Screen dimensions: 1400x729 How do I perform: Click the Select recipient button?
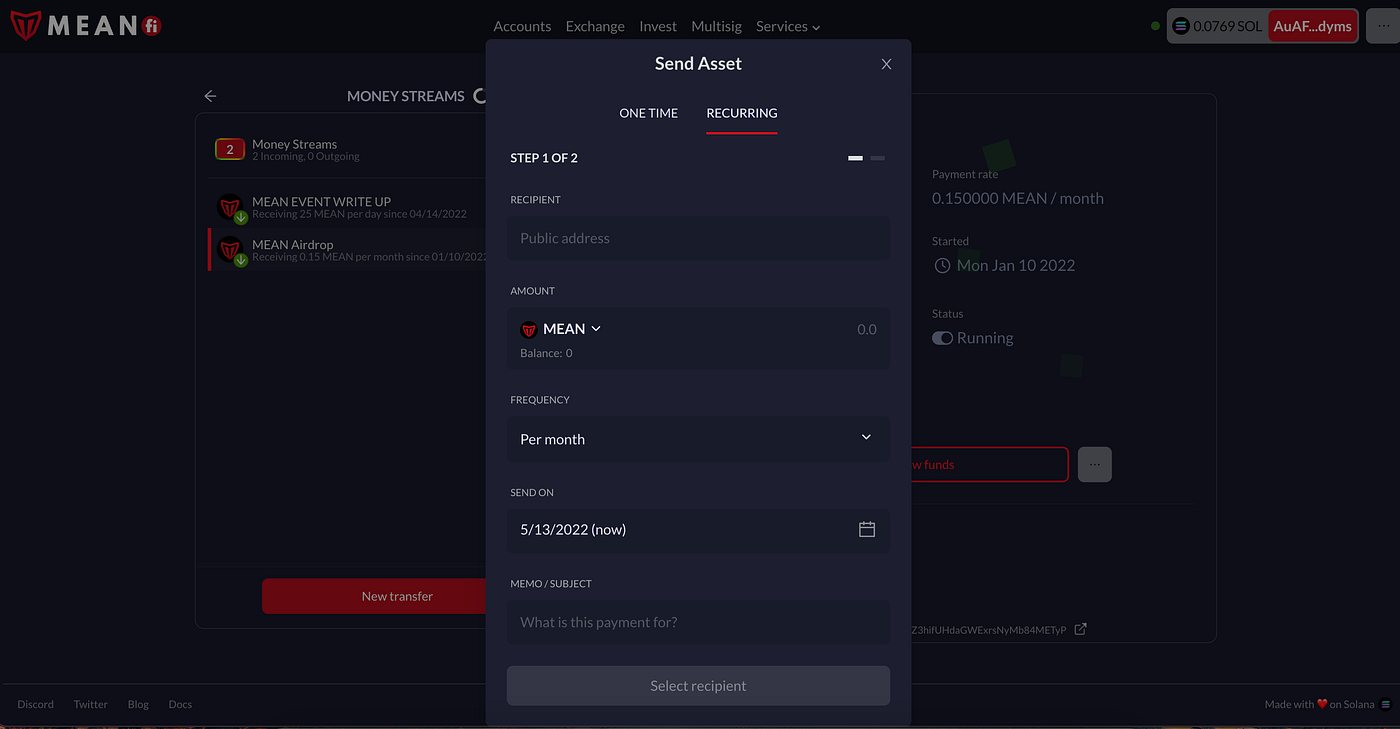(698, 686)
